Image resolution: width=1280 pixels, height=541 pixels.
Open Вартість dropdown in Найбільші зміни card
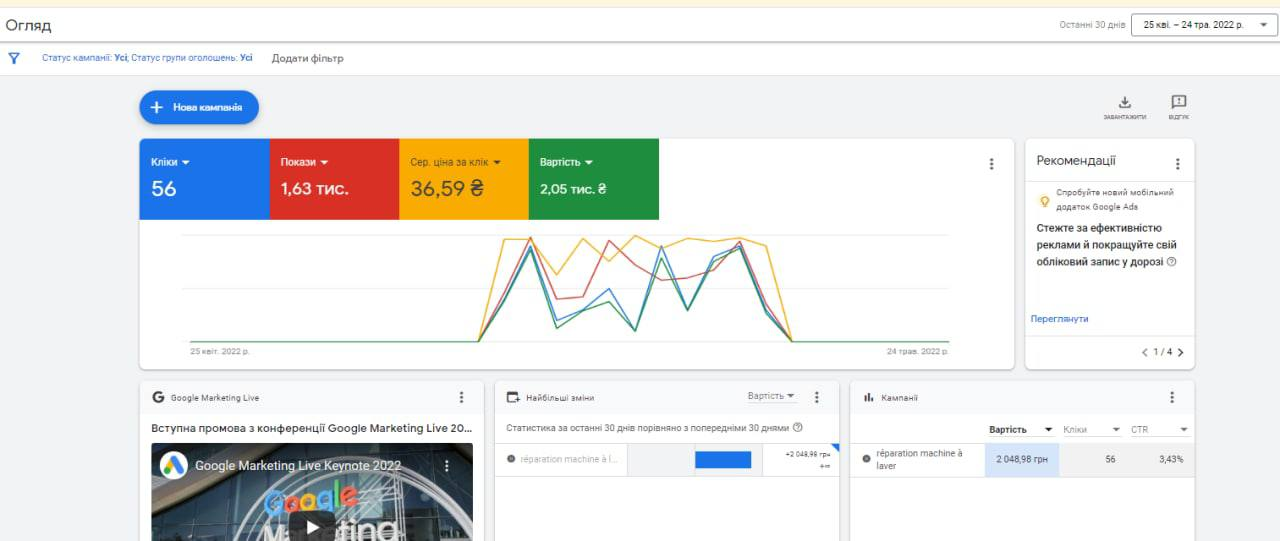pyautogui.click(x=771, y=396)
